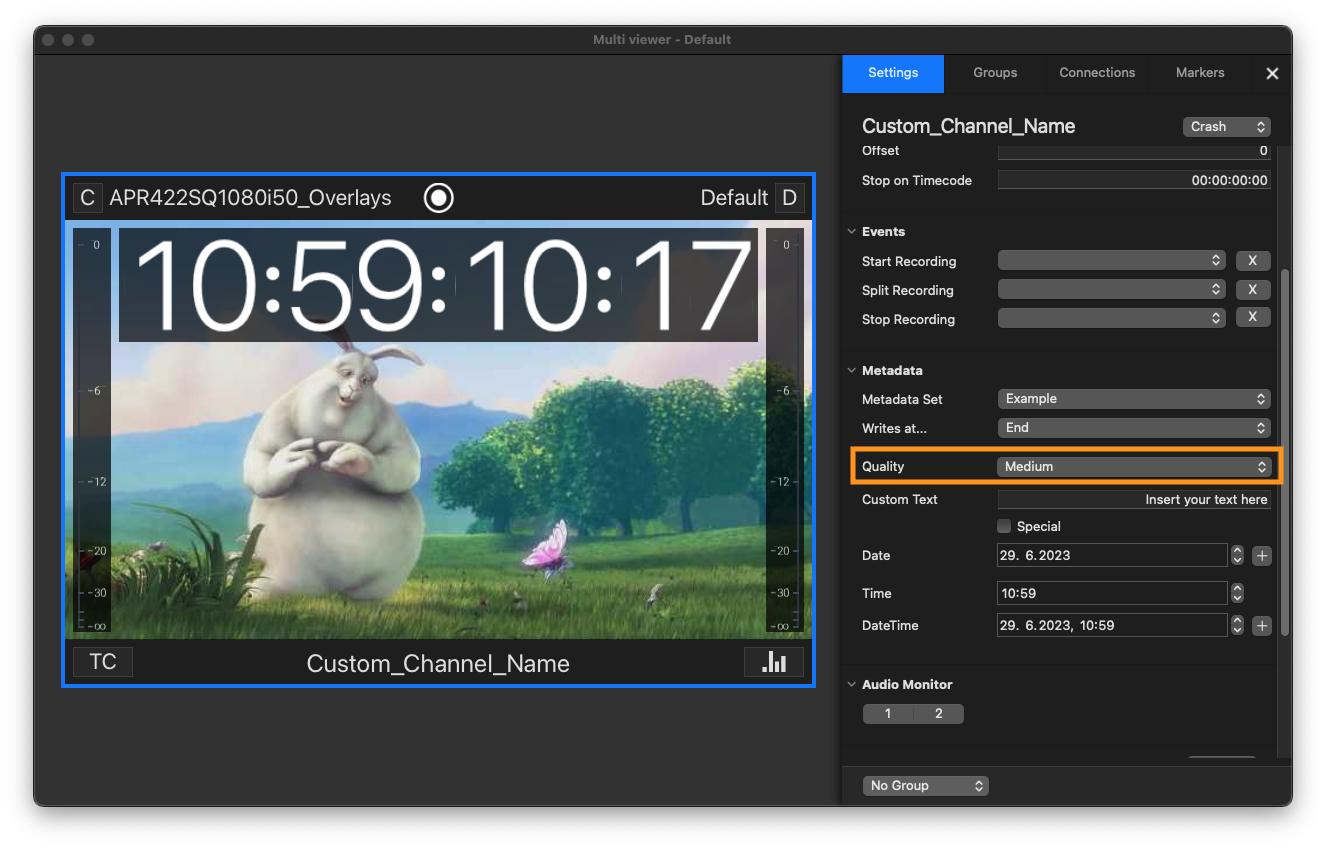Viewport: 1326px width, 848px height.
Task: Clear the Split Recording event with X
Action: (x=1253, y=289)
